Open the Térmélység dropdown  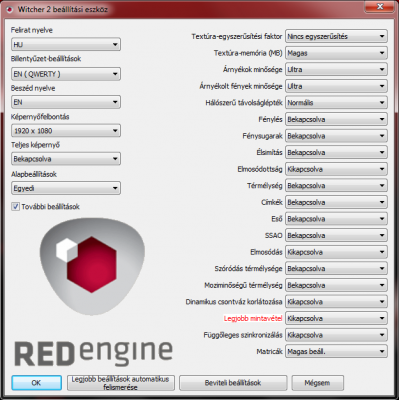pos(336,186)
